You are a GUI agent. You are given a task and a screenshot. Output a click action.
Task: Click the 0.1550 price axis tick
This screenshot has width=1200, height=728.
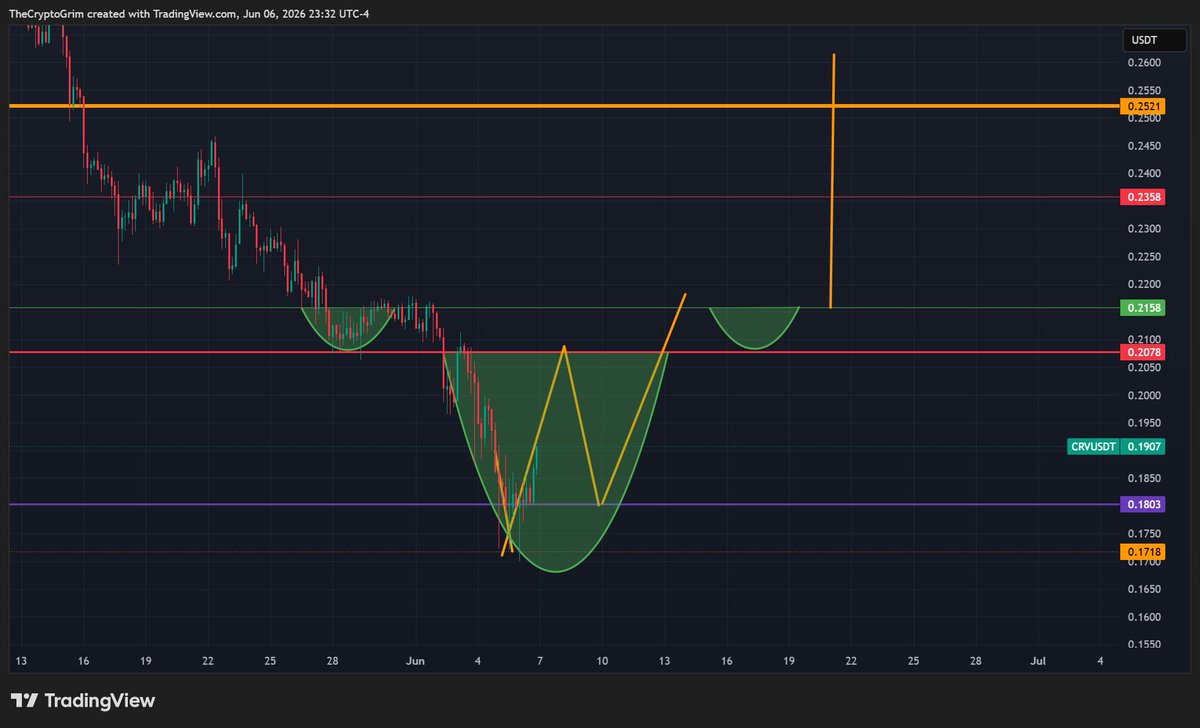1144,645
